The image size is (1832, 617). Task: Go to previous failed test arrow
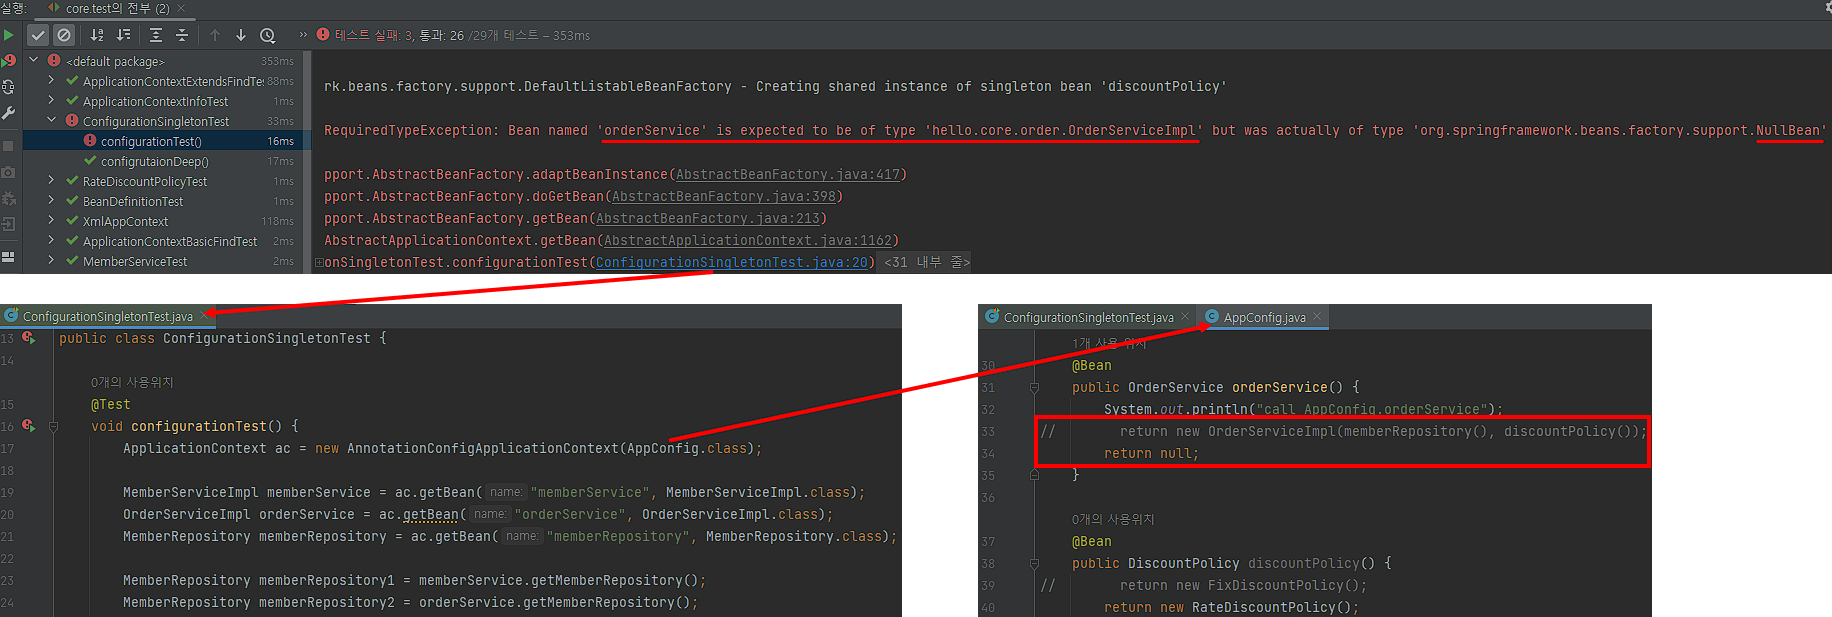coord(215,35)
